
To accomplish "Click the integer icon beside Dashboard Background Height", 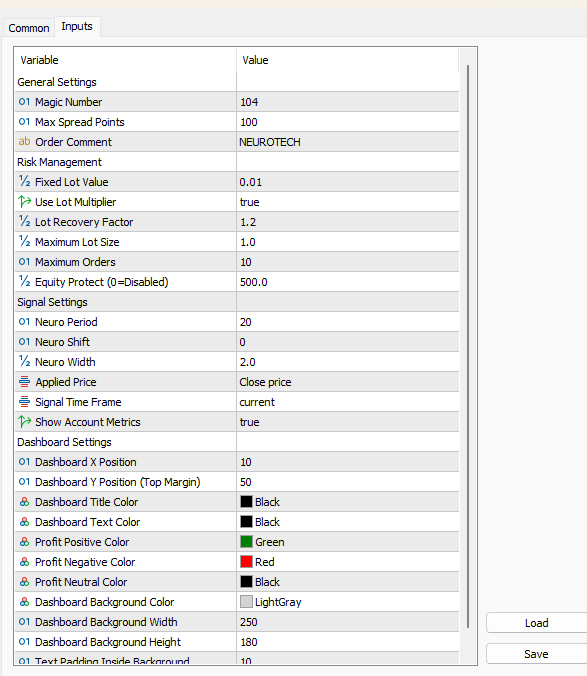I will pos(25,642).
